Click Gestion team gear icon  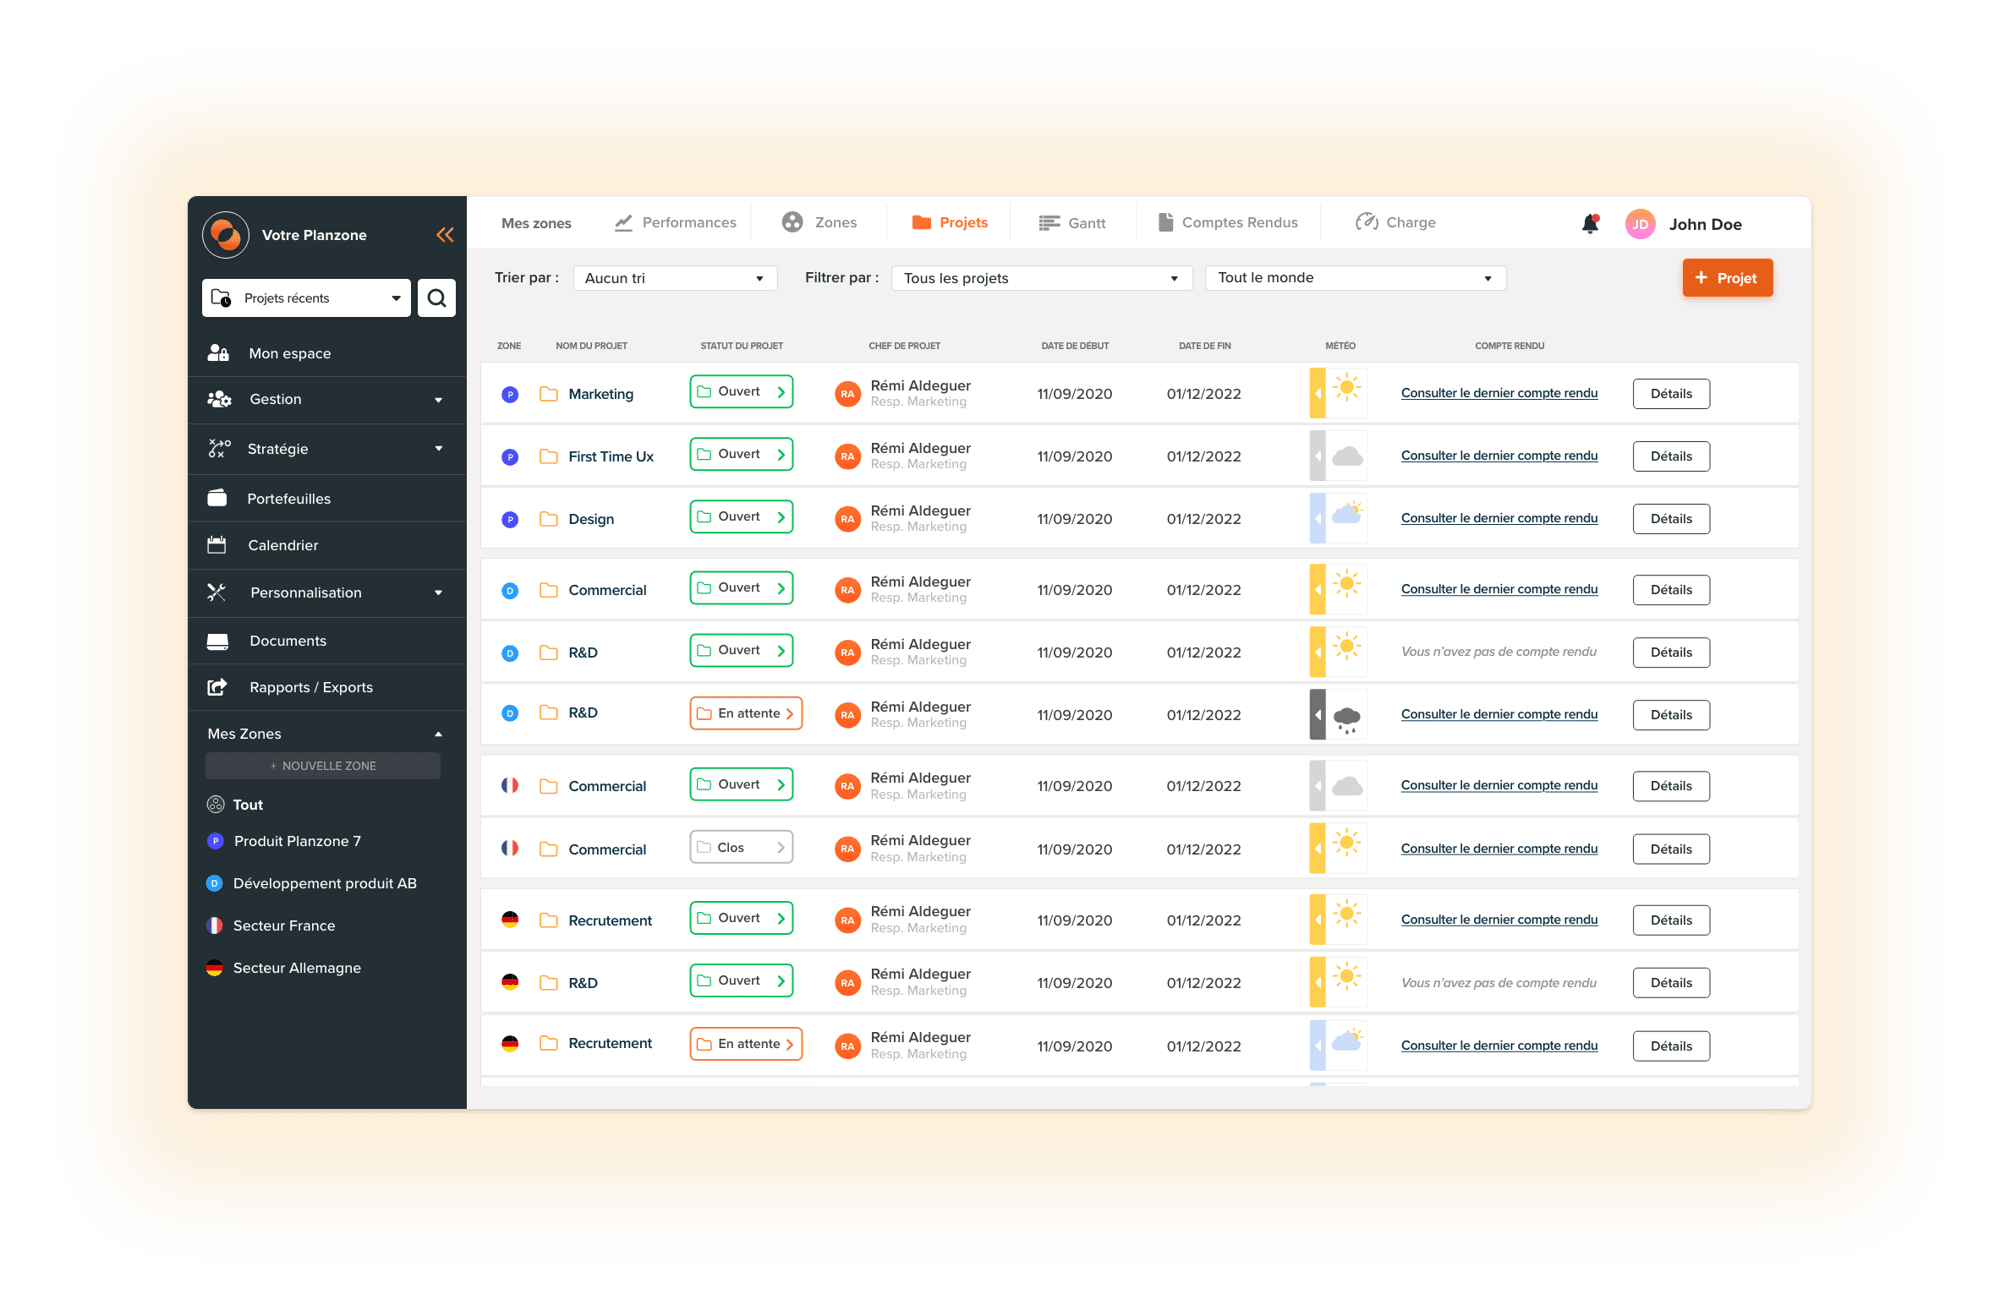click(219, 399)
